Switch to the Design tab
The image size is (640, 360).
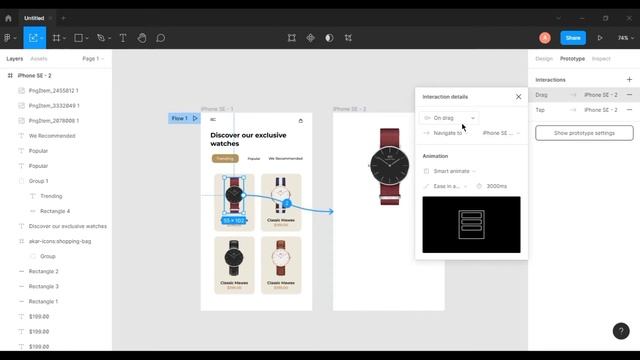(544, 59)
